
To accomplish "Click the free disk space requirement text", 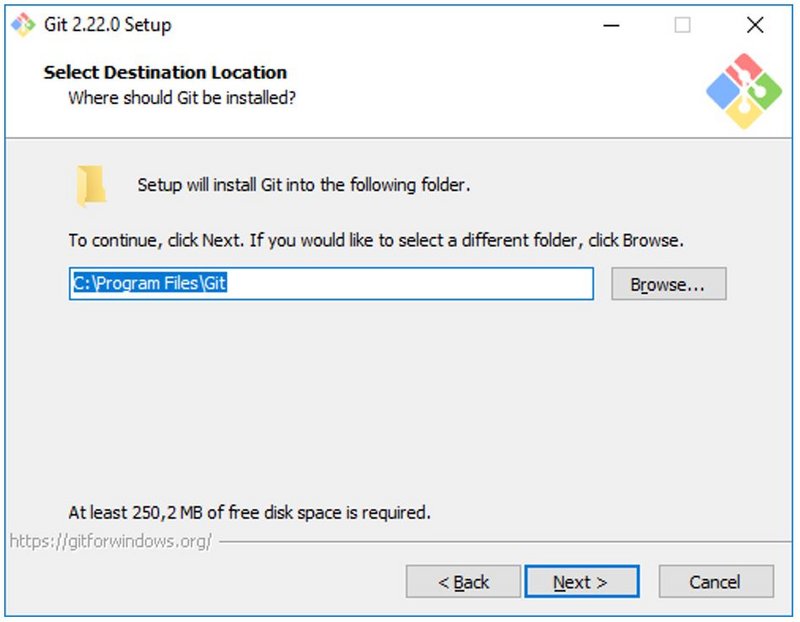I will pos(249,512).
